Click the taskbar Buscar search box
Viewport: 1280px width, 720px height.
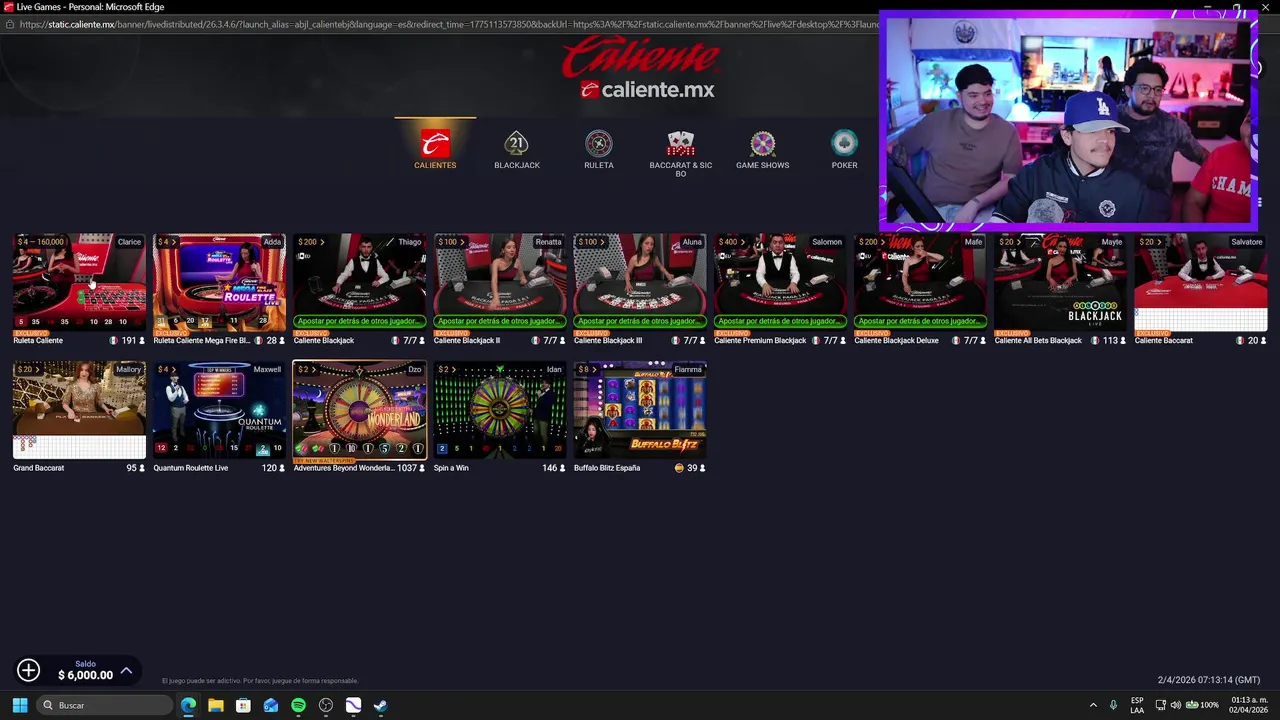pyautogui.click(x=104, y=705)
